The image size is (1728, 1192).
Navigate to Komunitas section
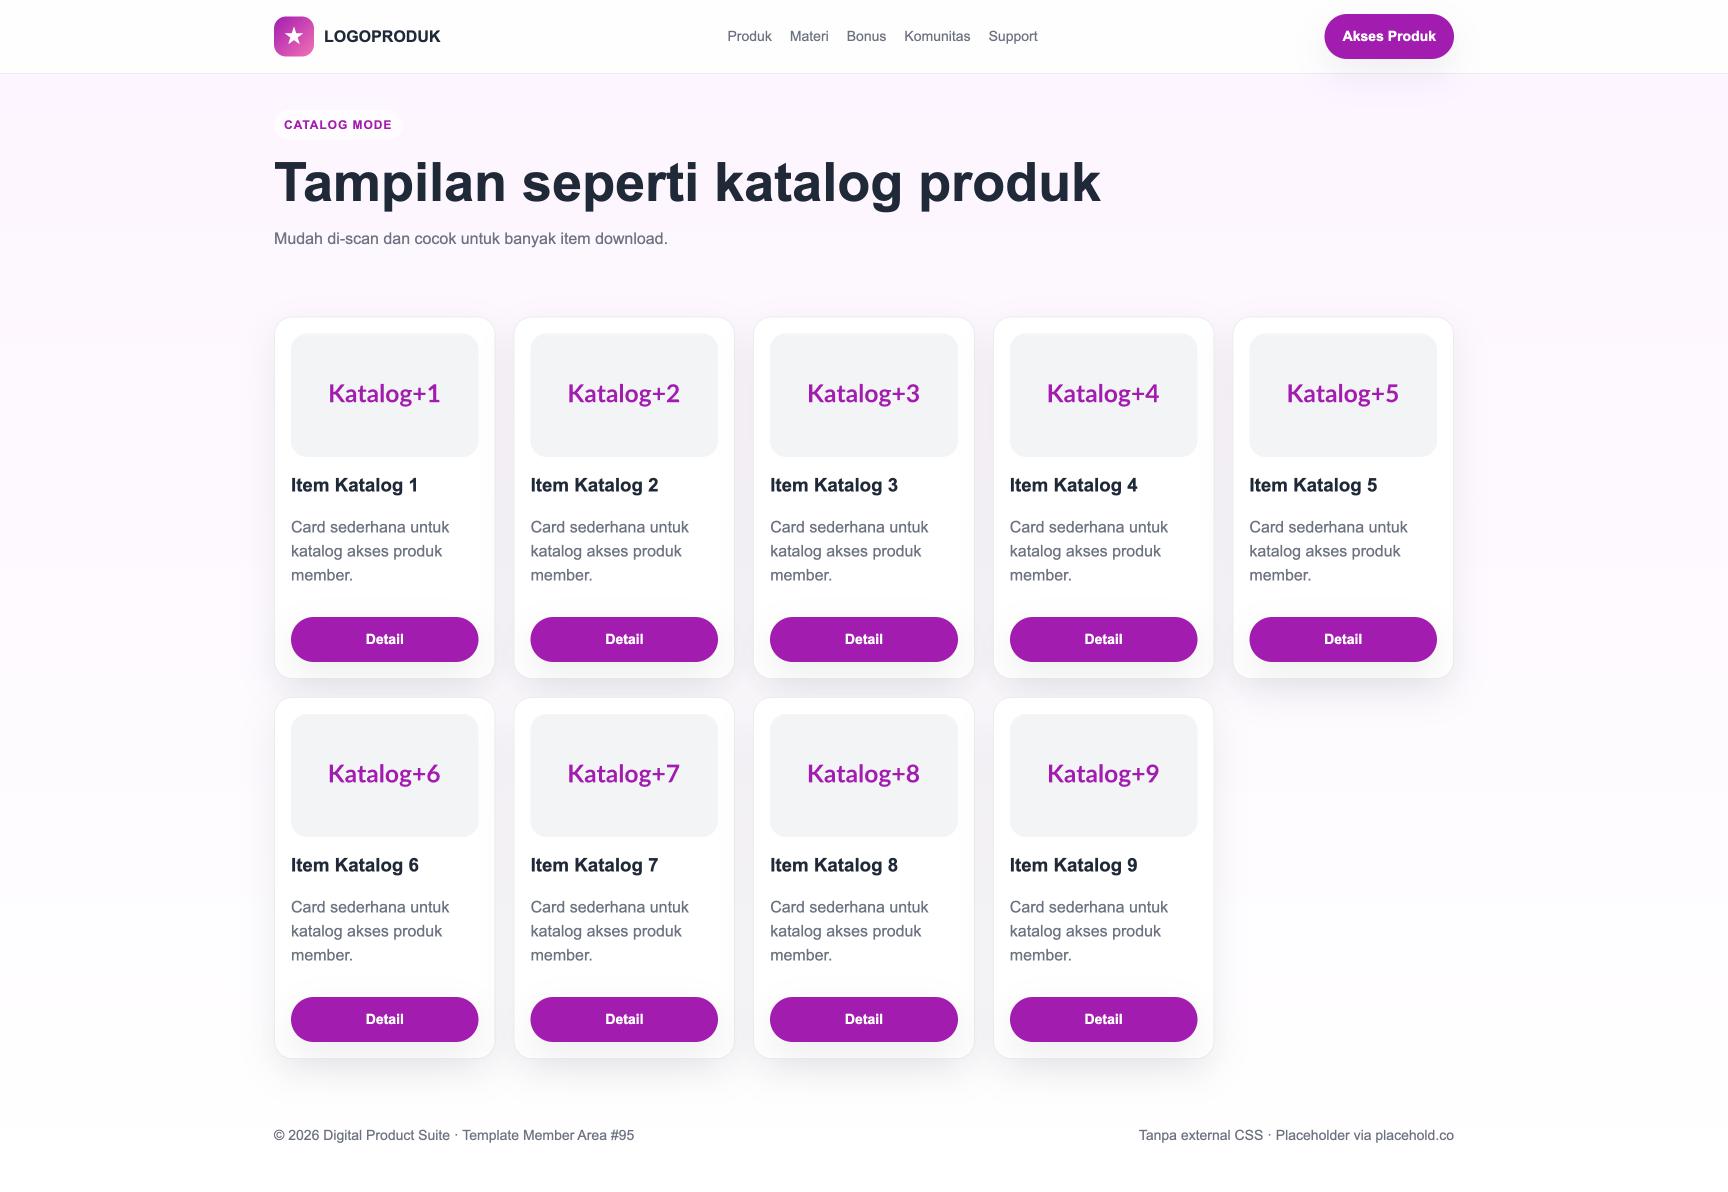(937, 37)
